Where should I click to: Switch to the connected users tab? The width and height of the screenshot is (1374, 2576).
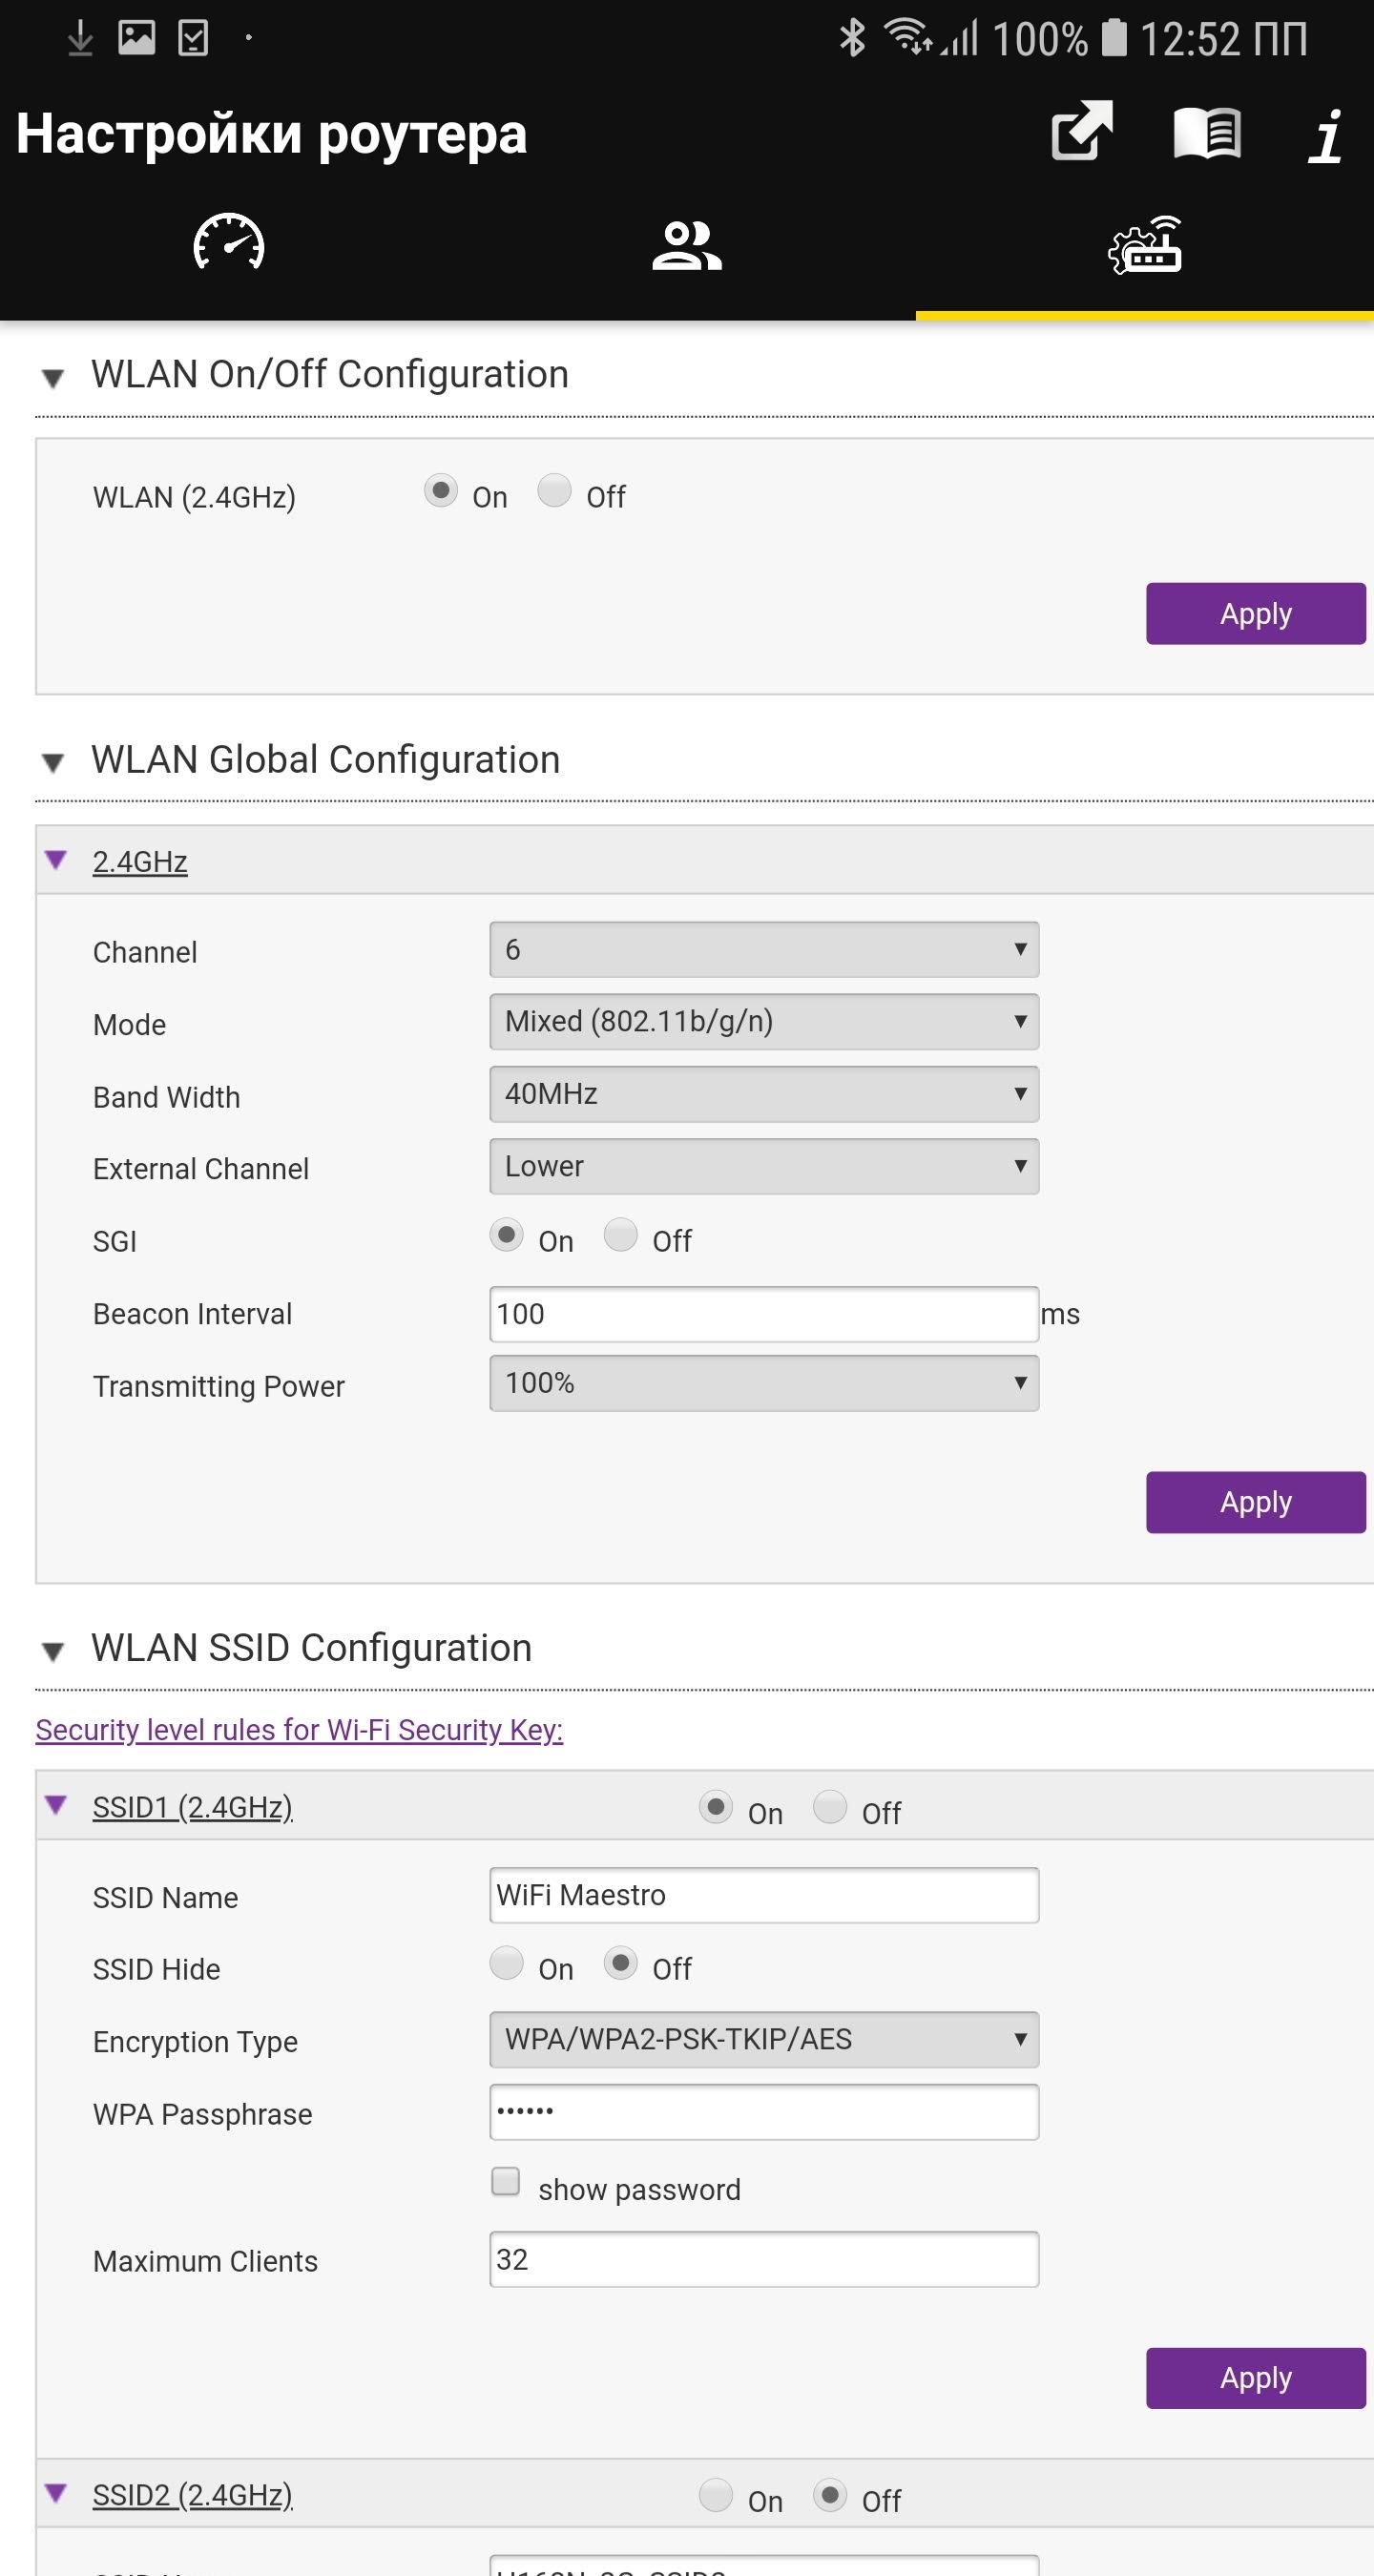[686, 245]
